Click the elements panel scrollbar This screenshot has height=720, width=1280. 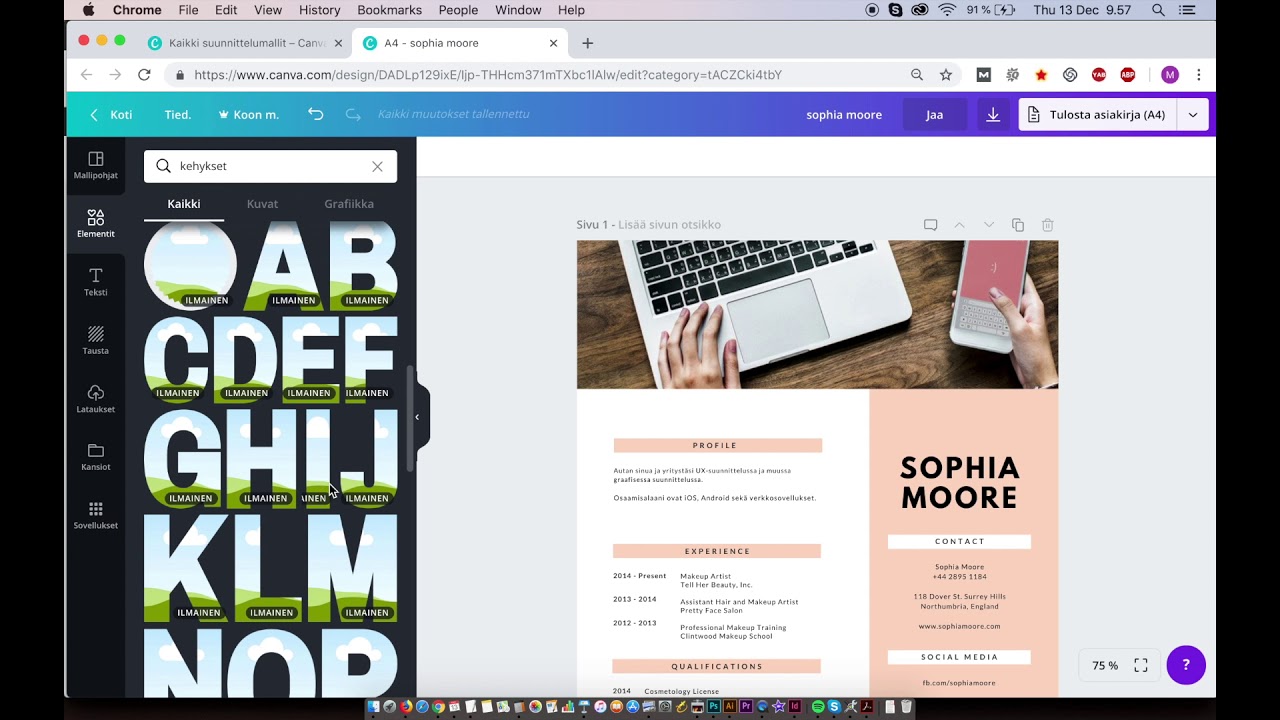410,419
